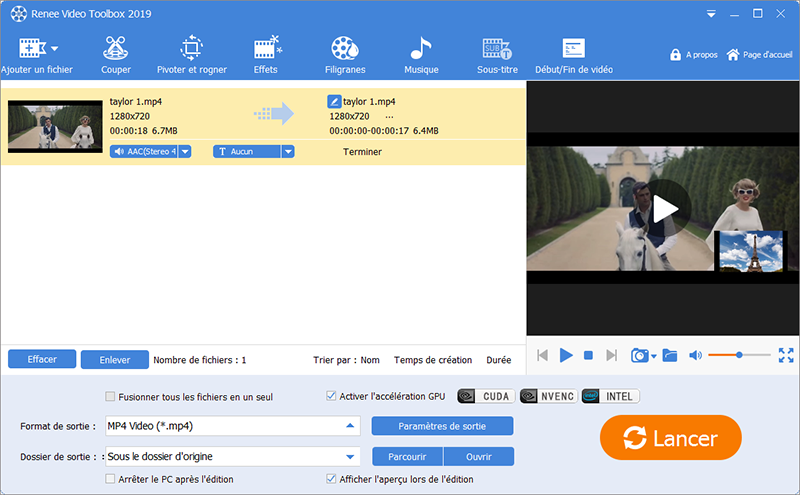Open the Dossier de sortie combo box

pos(233,457)
